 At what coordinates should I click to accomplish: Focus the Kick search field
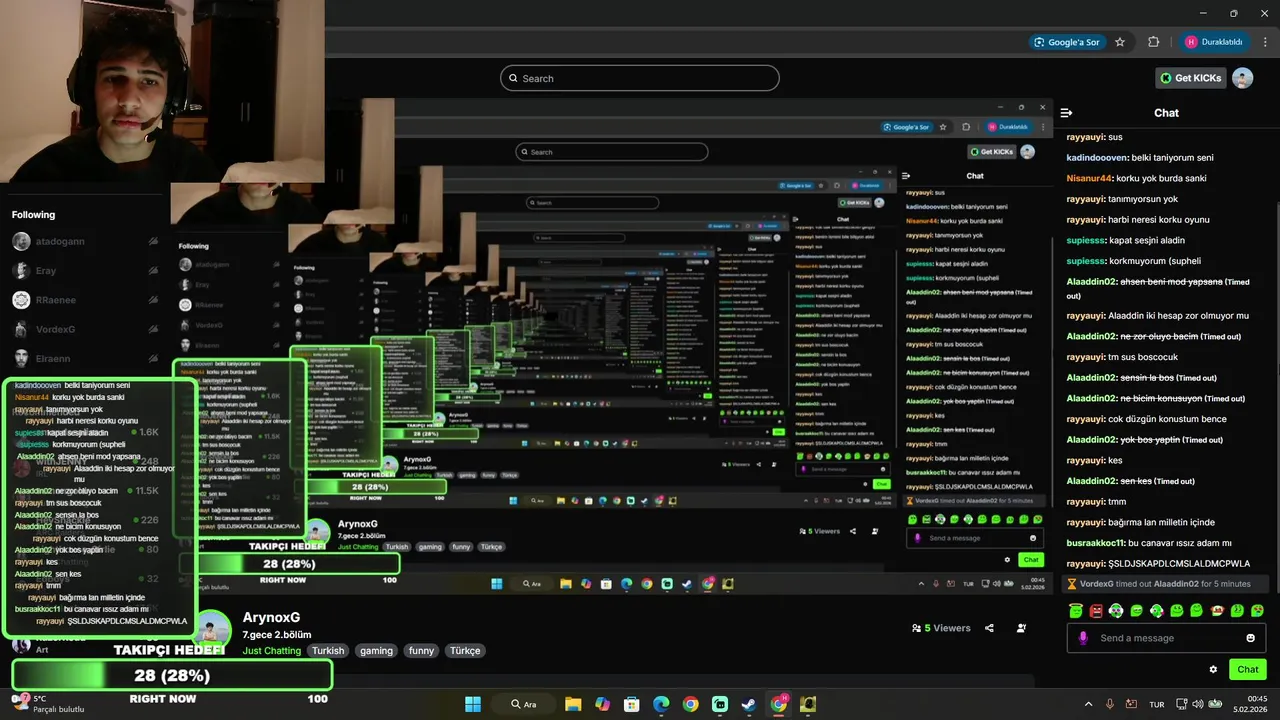tap(640, 78)
